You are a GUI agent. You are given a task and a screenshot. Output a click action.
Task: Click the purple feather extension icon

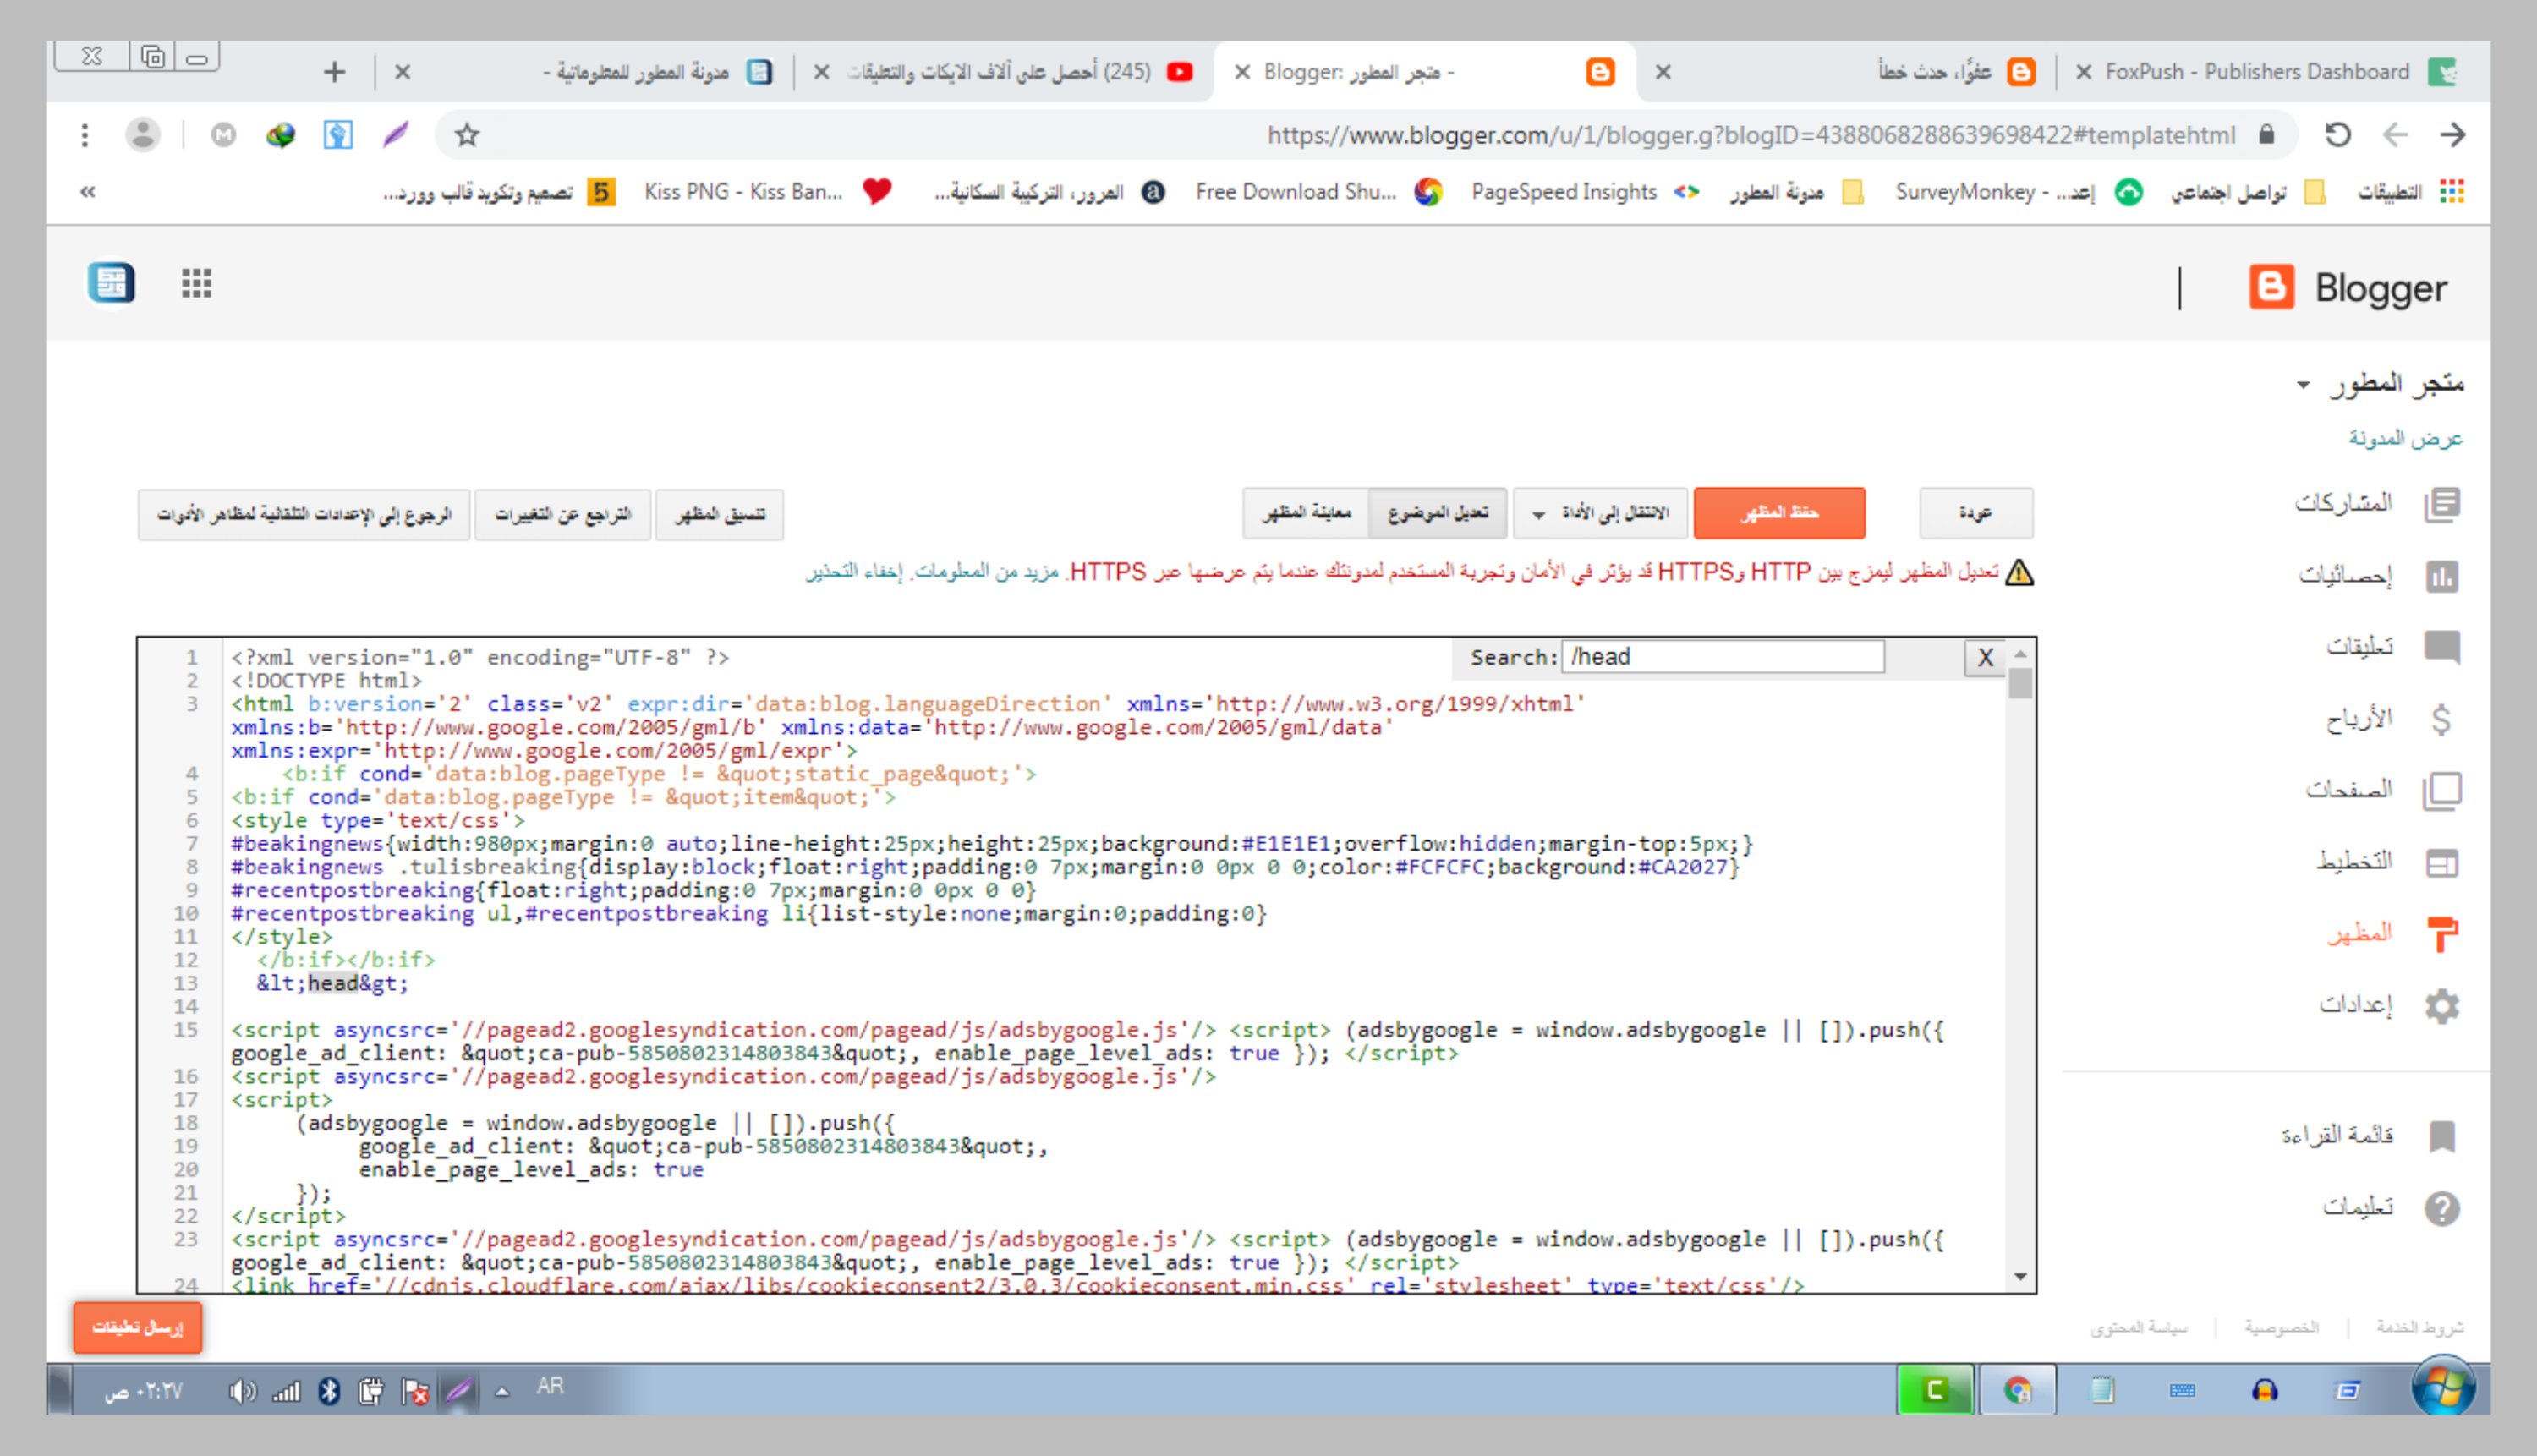pyautogui.click(x=396, y=135)
